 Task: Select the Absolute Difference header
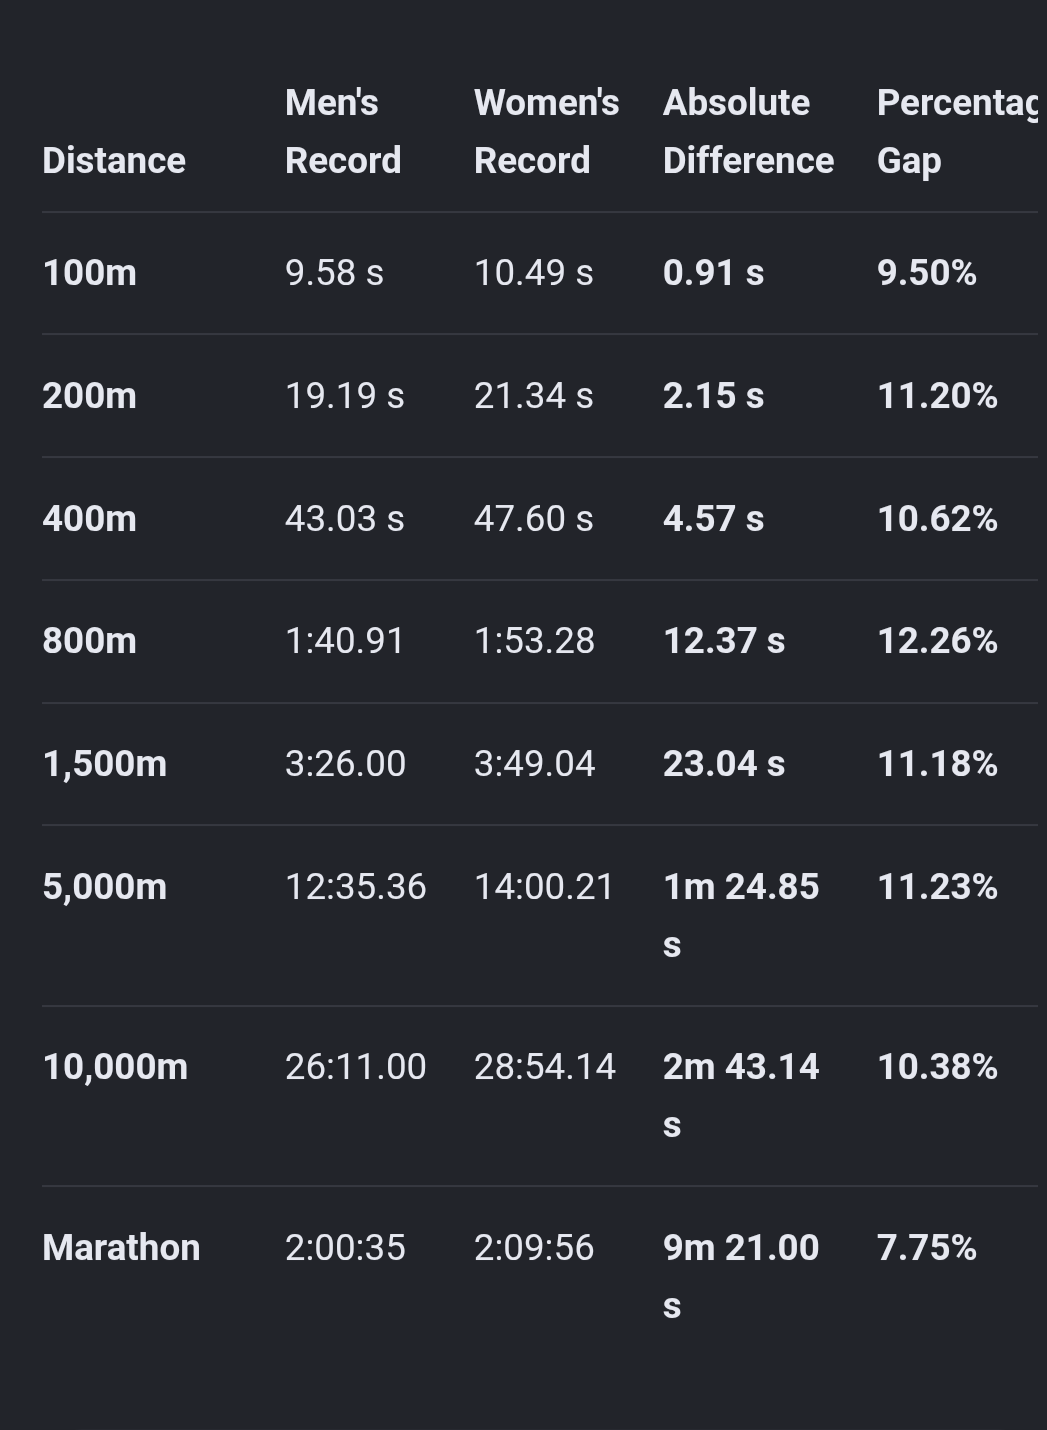coord(748,131)
